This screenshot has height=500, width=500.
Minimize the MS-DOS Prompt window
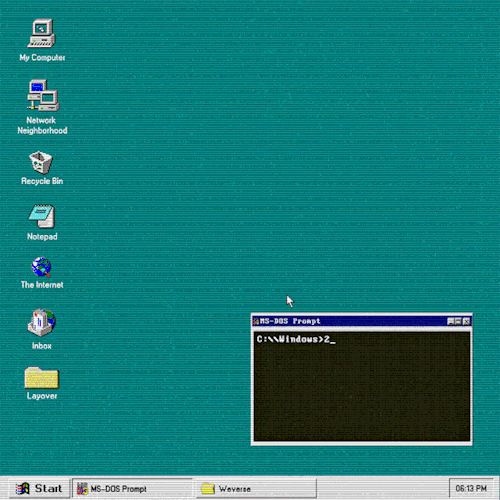click(x=450, y=321)
